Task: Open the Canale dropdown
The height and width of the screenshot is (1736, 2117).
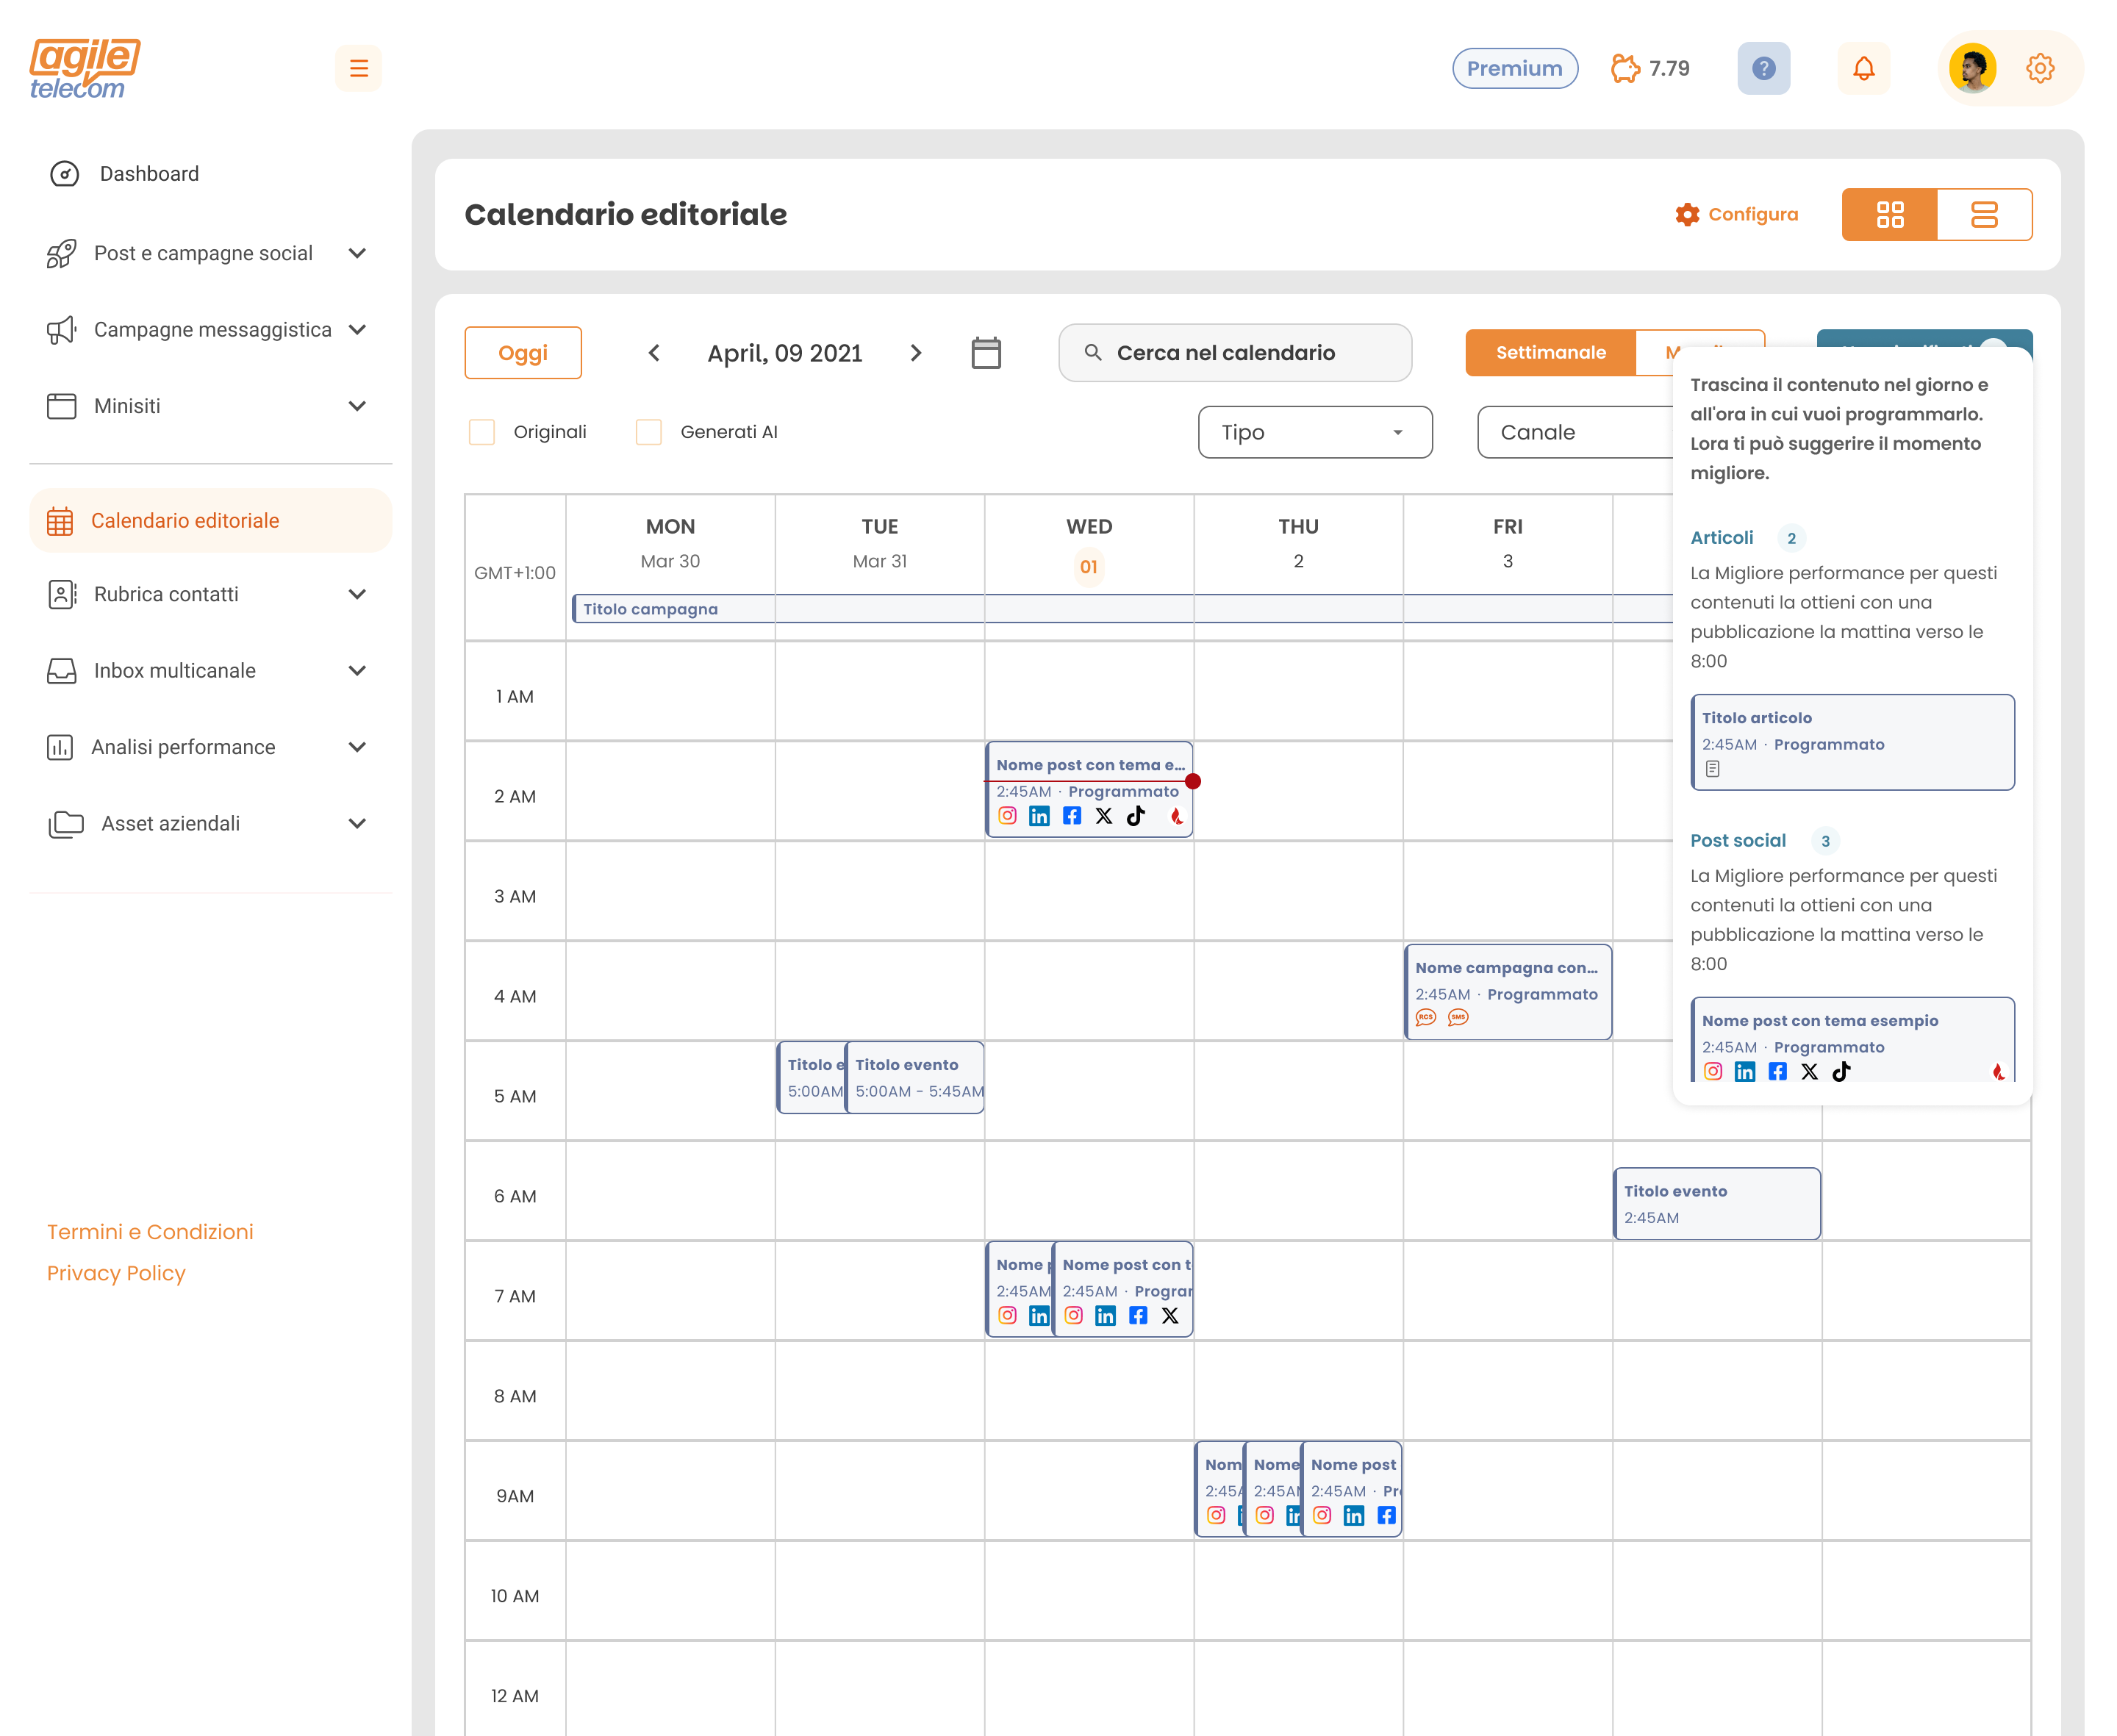Action: pyautogui.click(x=1560, y=431)
